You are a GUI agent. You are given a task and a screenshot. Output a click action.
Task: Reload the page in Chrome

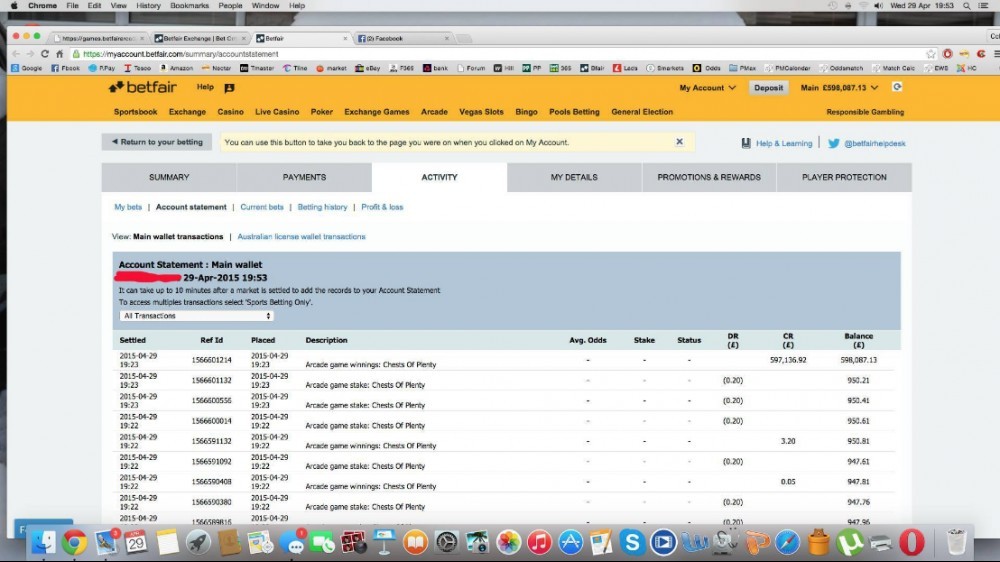click(45, 54)
